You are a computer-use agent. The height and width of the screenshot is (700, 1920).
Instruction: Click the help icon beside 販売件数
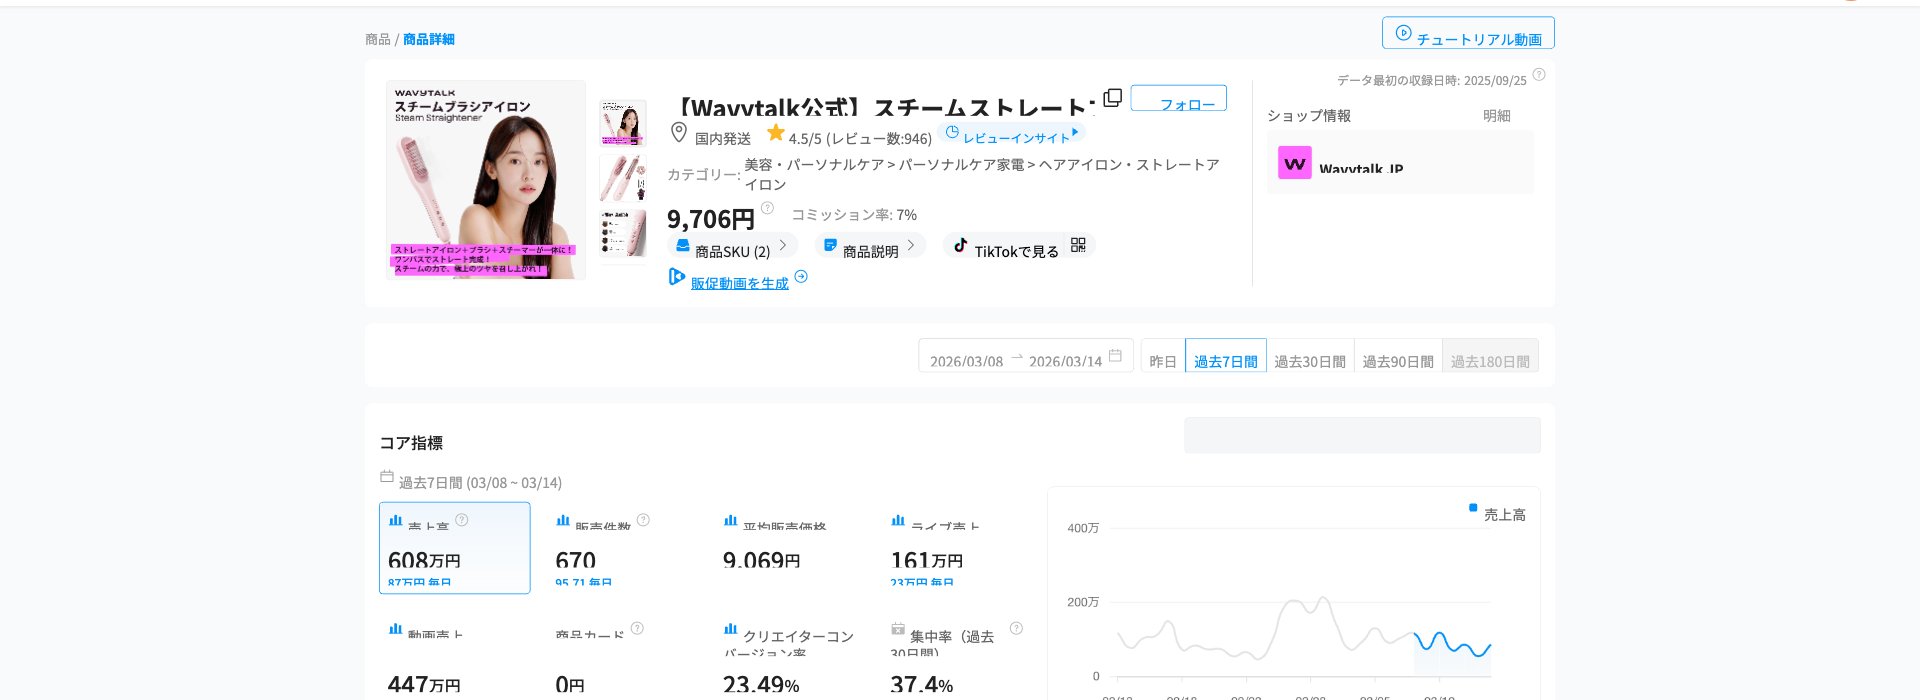coord(643,519)
